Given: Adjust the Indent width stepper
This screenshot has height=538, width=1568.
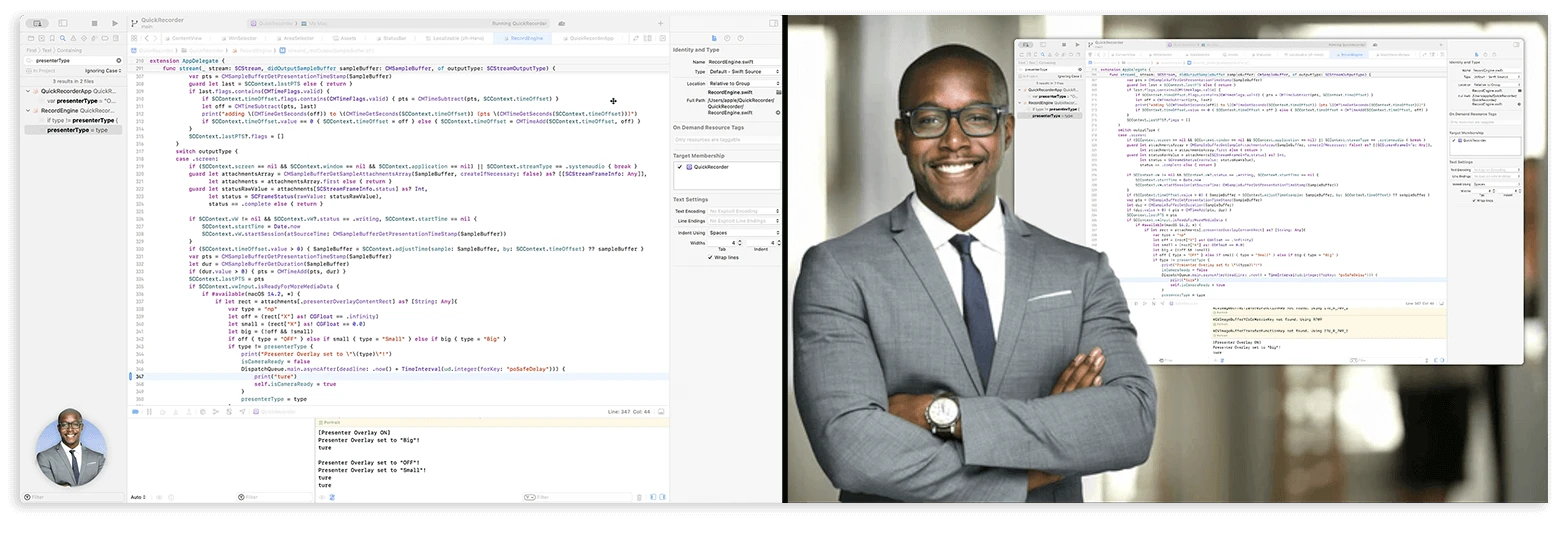Looking at the screenshot, I should (778, 243).
